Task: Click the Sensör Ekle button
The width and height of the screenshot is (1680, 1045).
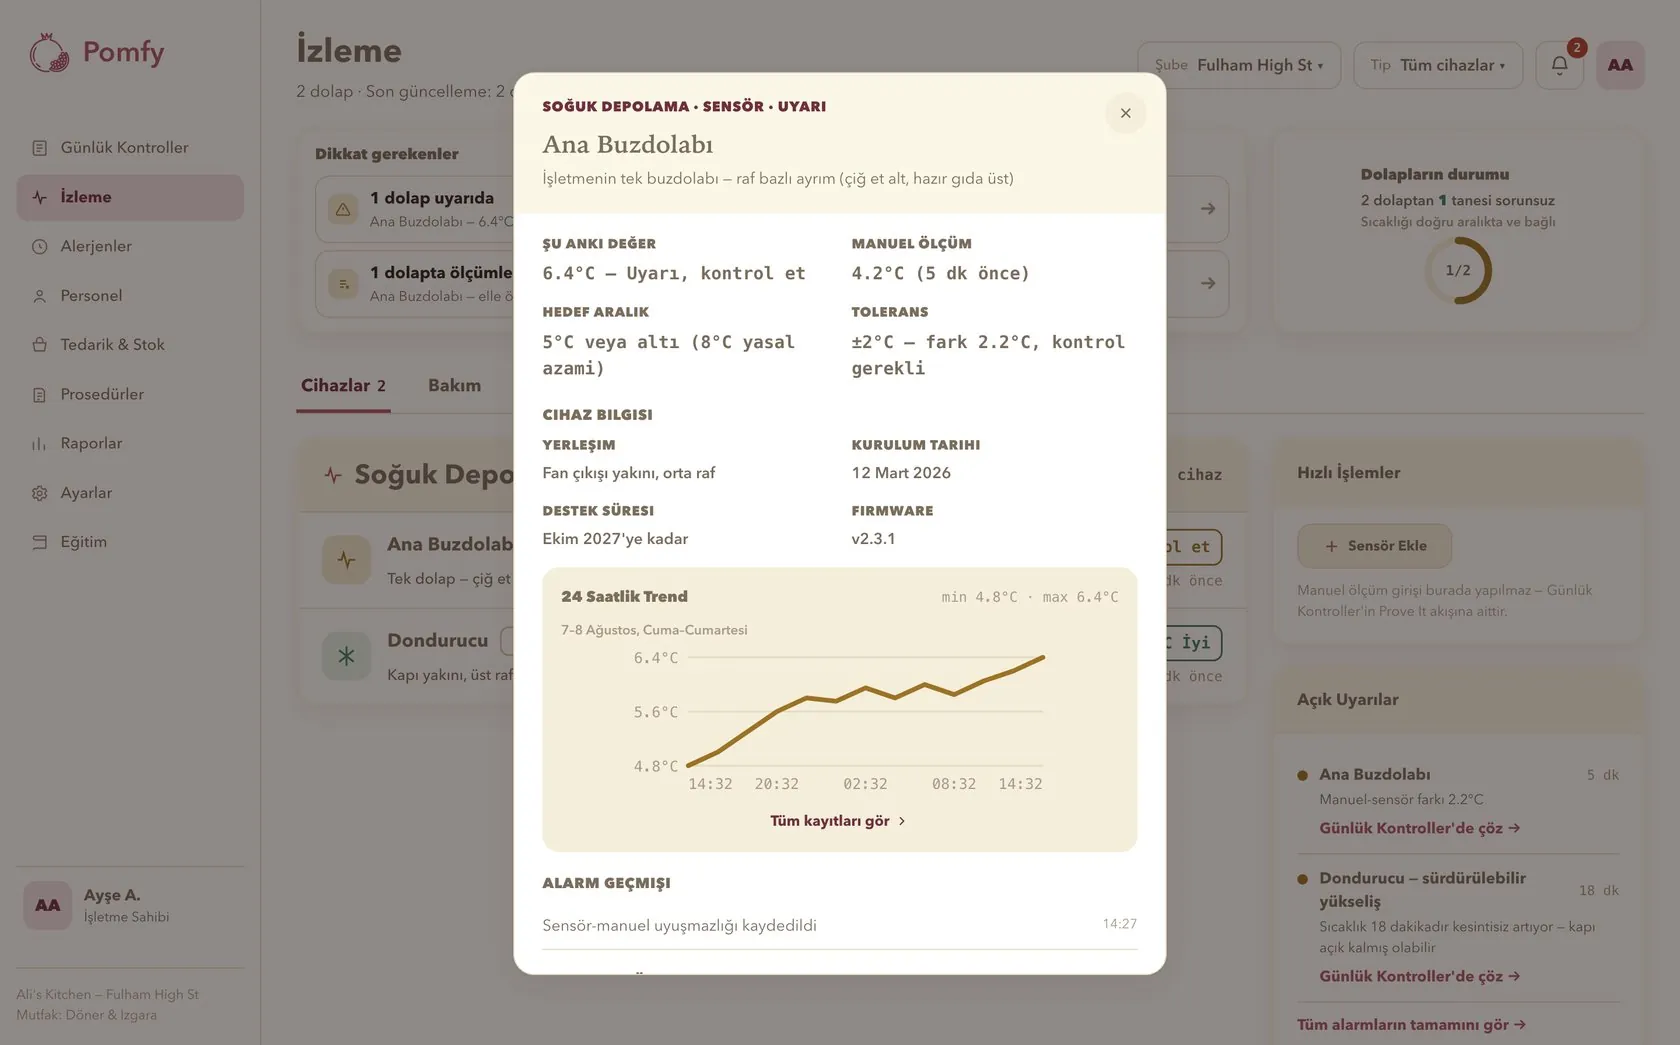Action: coord(1374,546)
